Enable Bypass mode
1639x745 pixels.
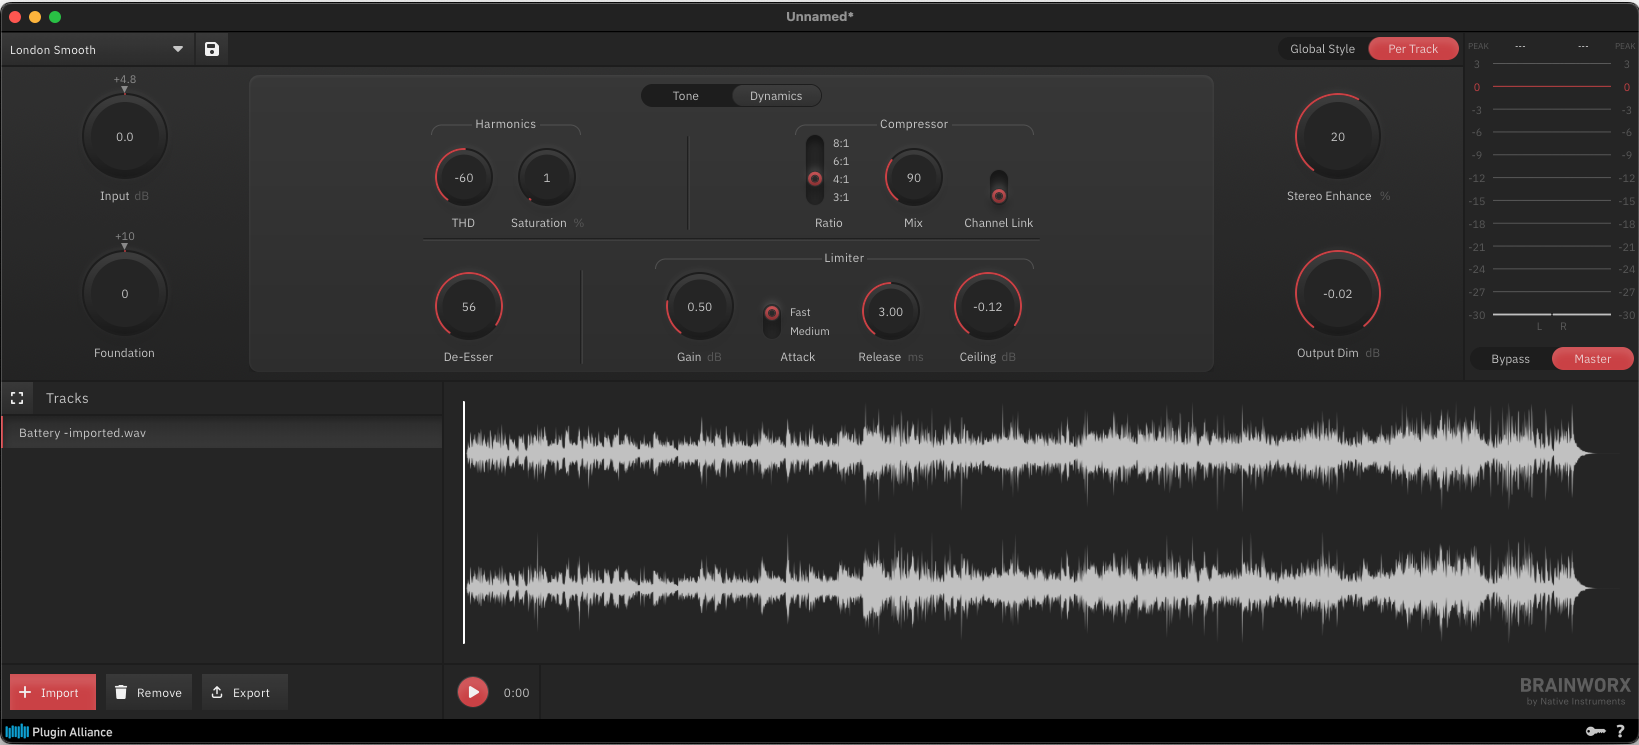click(x=1510, y=359)
